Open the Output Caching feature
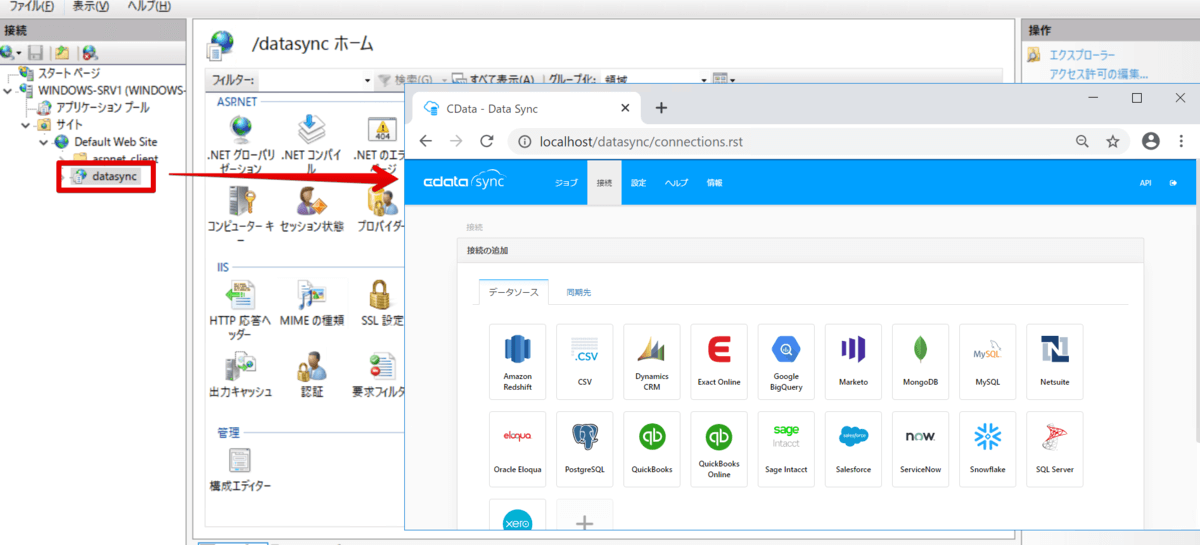Image resolution: width=1200 pixels, height=545 pixels. pos(241,374)
